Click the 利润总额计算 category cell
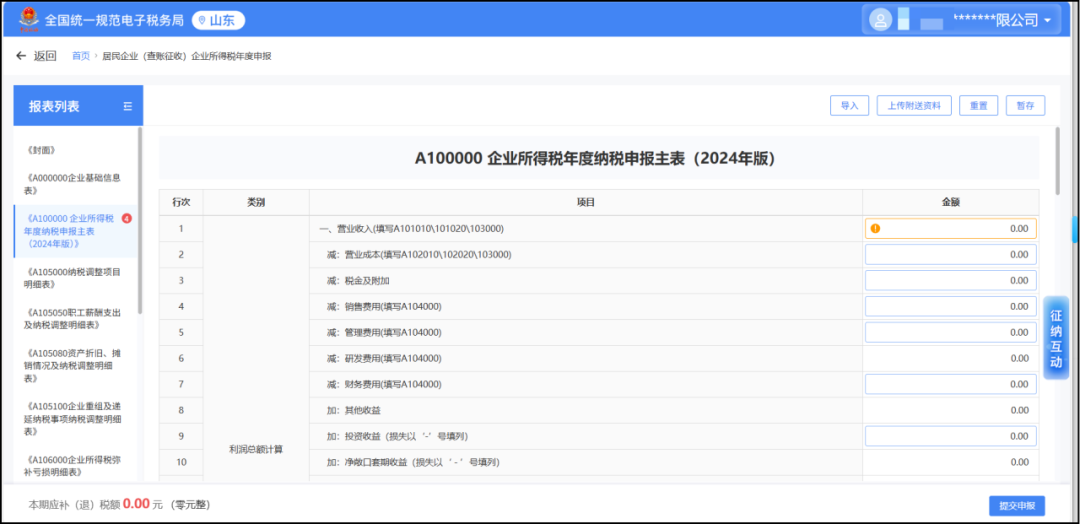 click(256, 450)
